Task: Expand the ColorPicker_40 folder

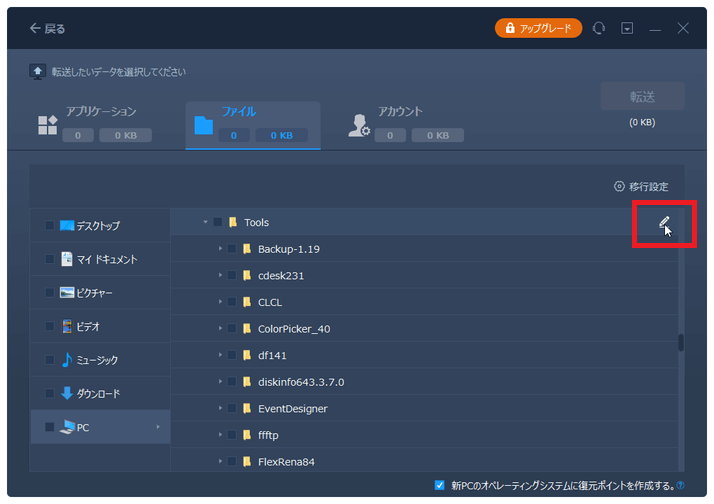Action: [220, 329]
